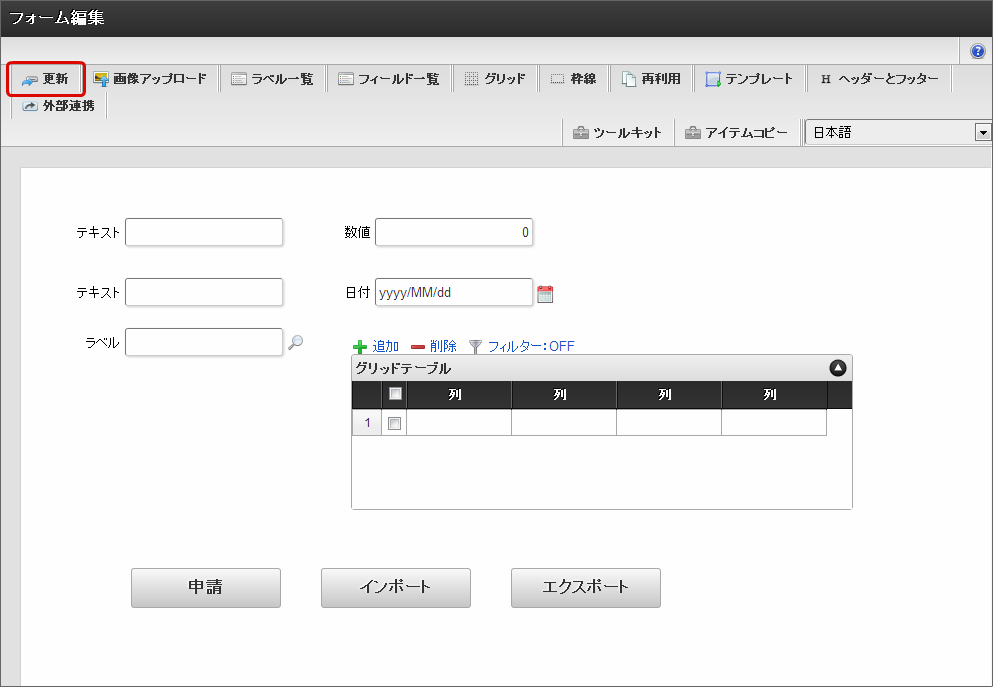
Task: Click the 更新 update toolbar button
Action: (46, 79)
